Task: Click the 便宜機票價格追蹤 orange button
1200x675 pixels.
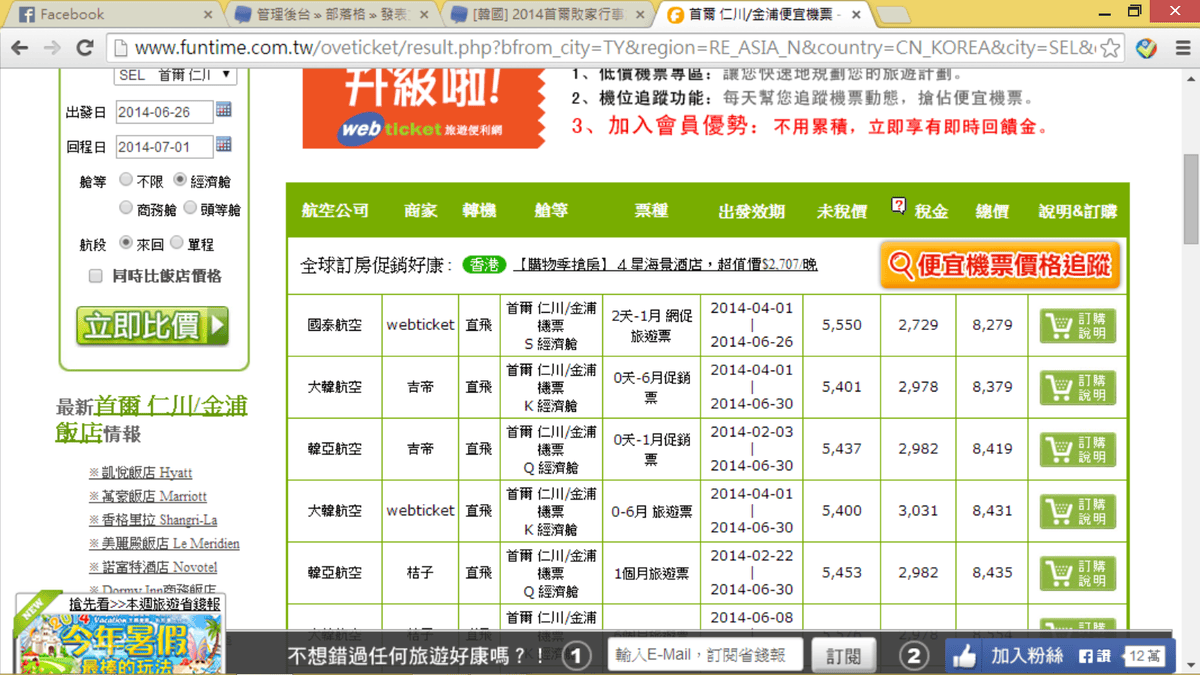Action: coord(1000,265)
